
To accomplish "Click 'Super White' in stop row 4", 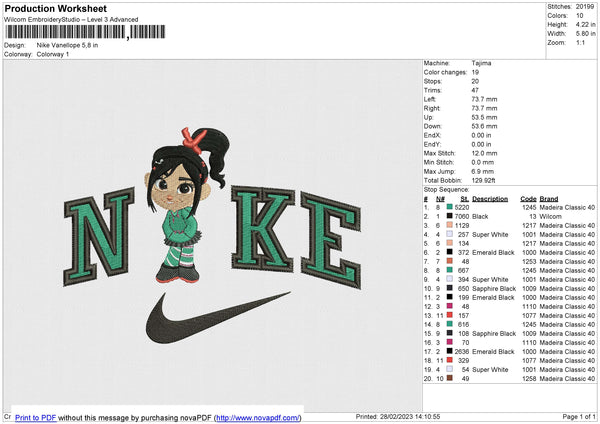I will pos(490,234).
